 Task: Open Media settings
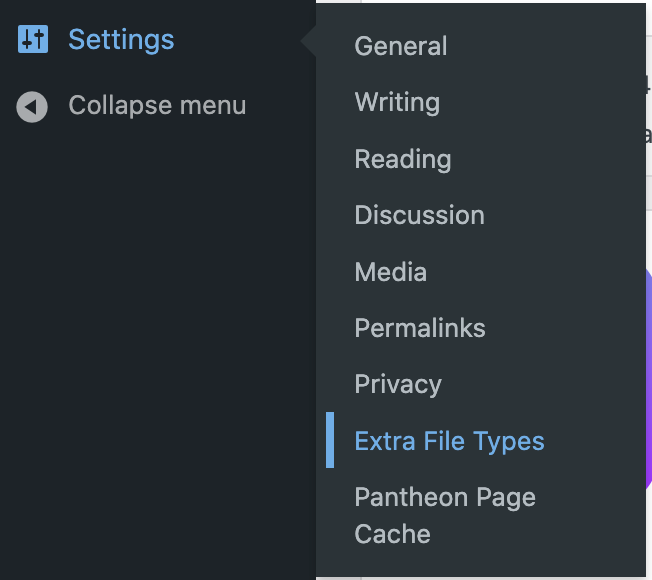point(390,272)
